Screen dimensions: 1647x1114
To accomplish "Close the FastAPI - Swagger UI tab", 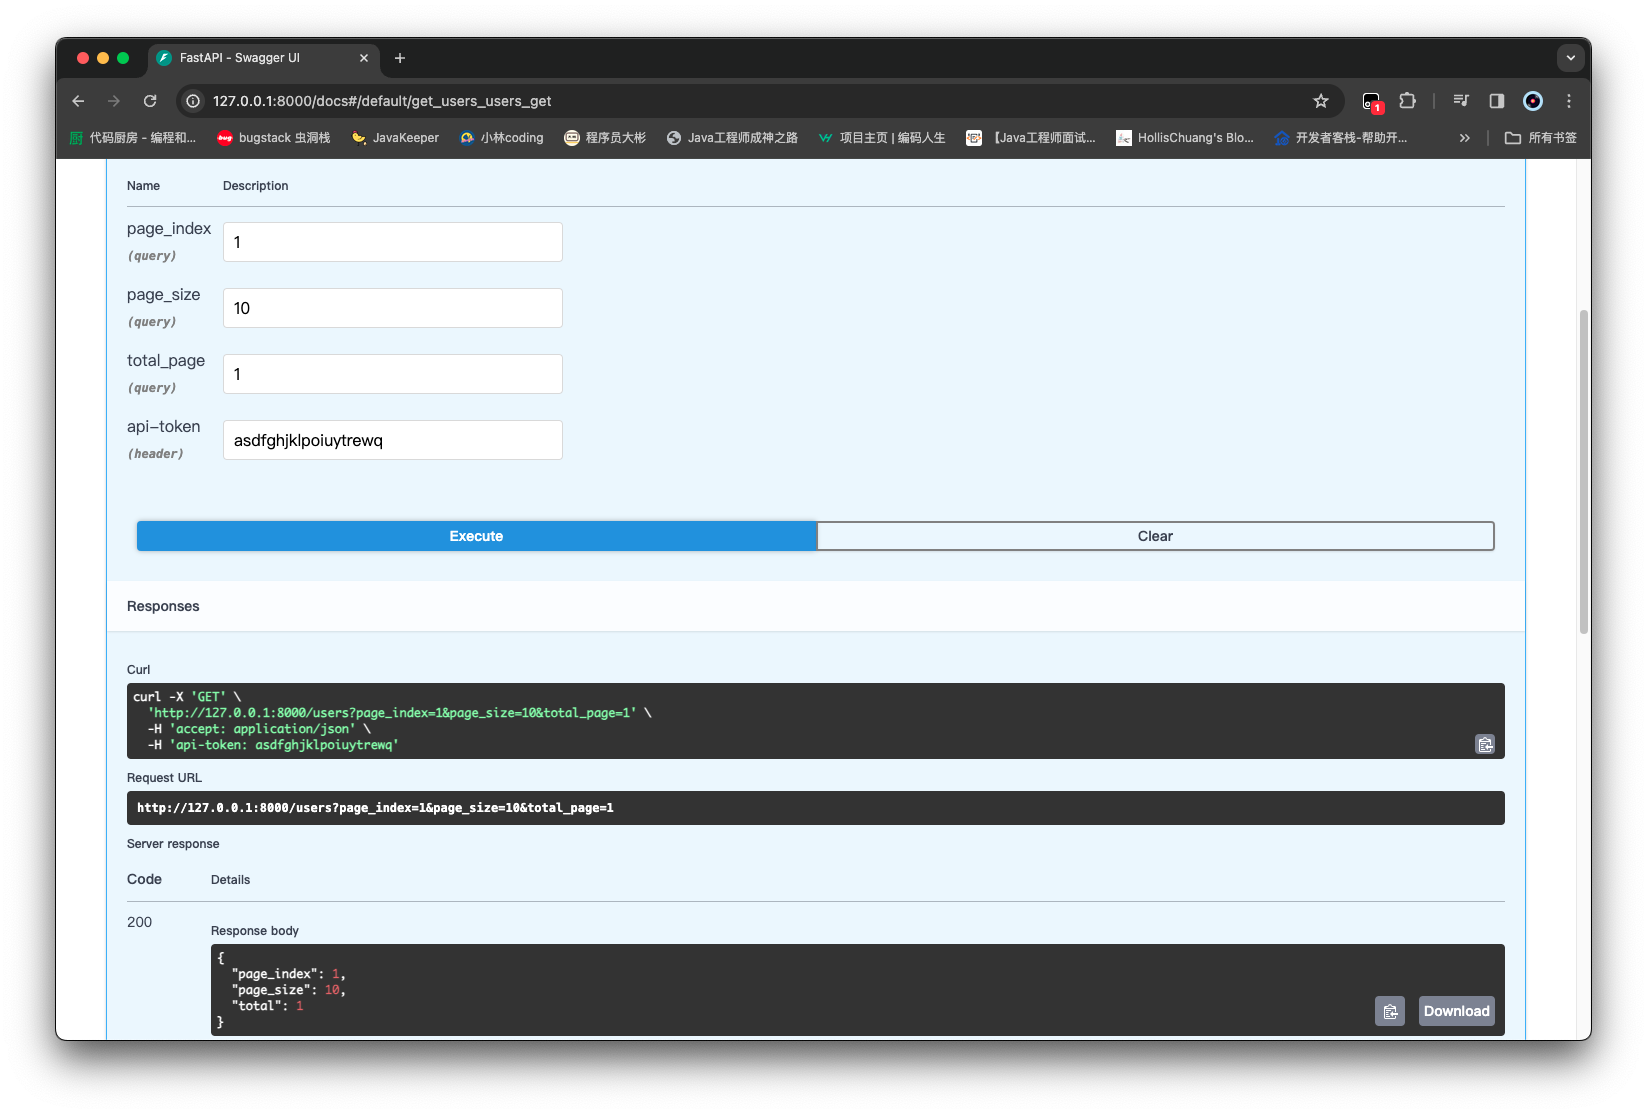I will pos(364,58).
